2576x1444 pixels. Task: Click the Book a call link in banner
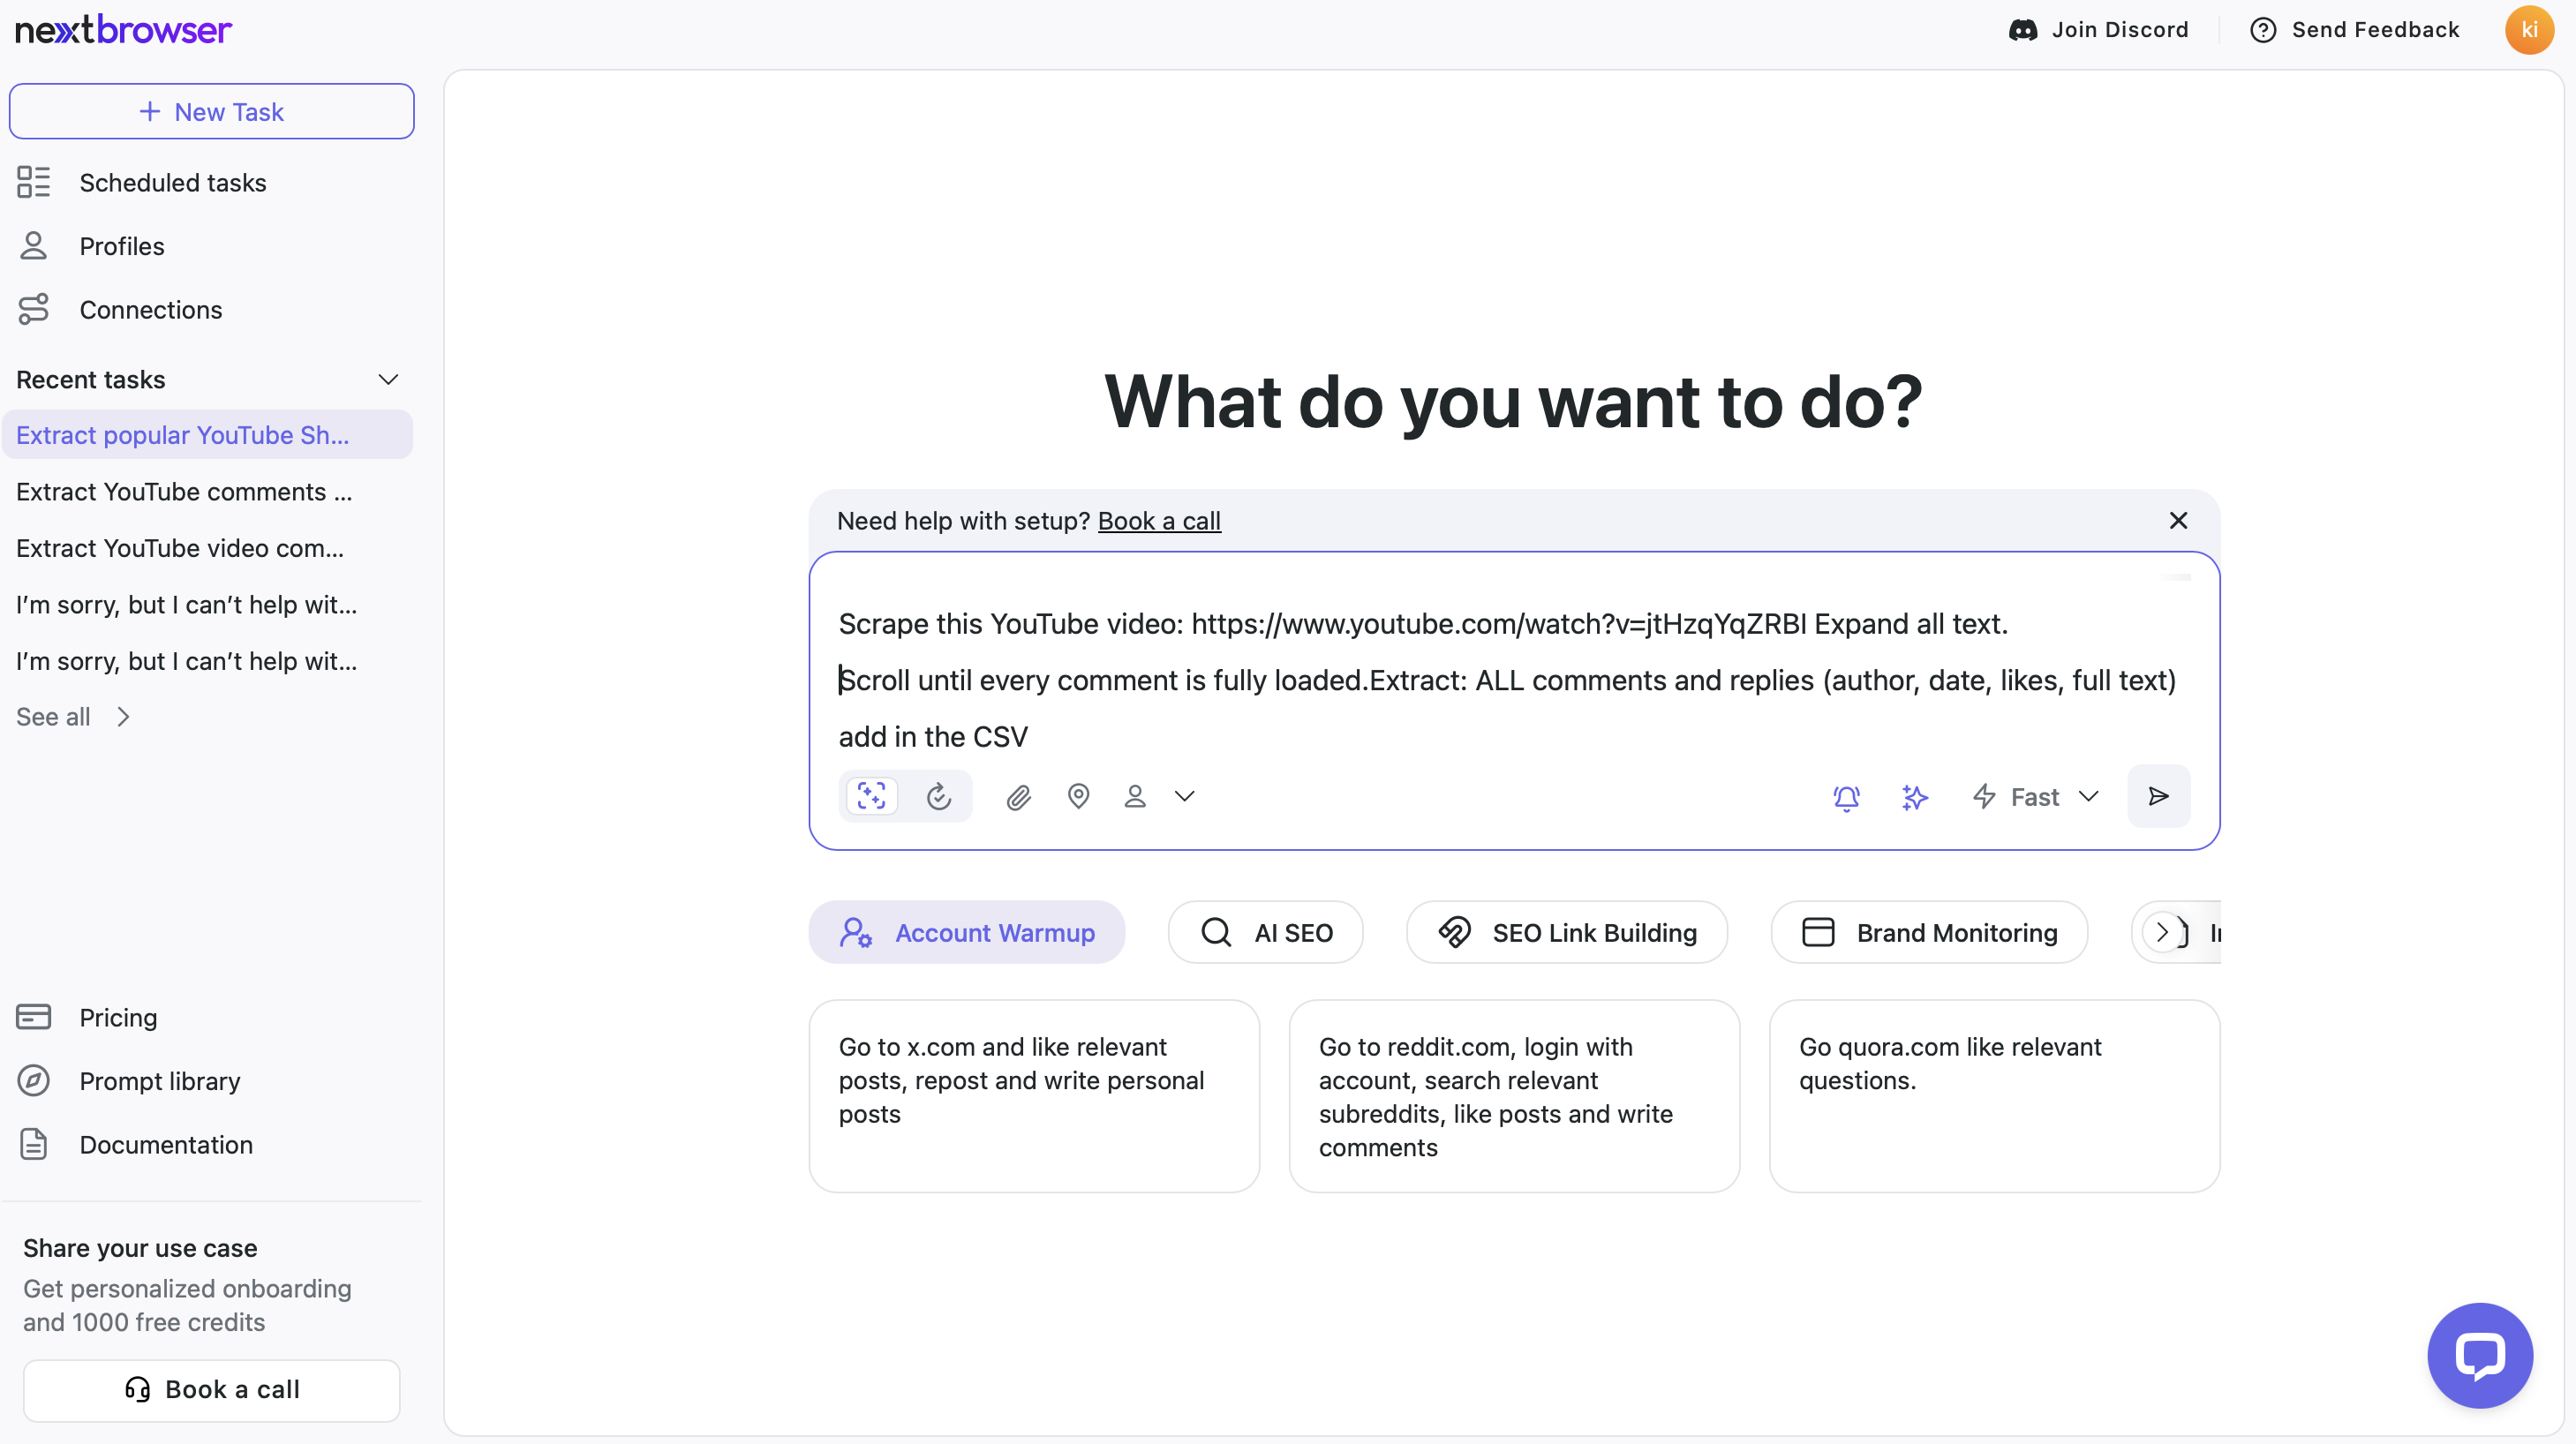1158,521
